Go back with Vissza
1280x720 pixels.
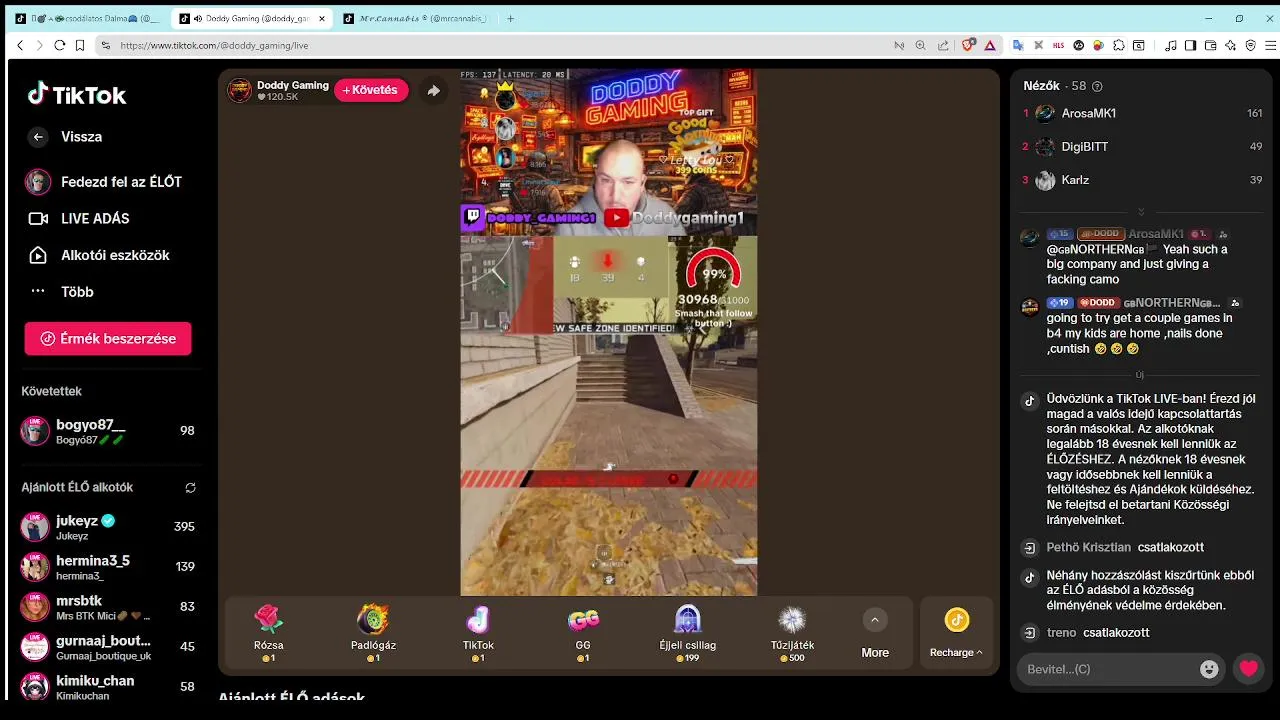[x=65, y=137]
